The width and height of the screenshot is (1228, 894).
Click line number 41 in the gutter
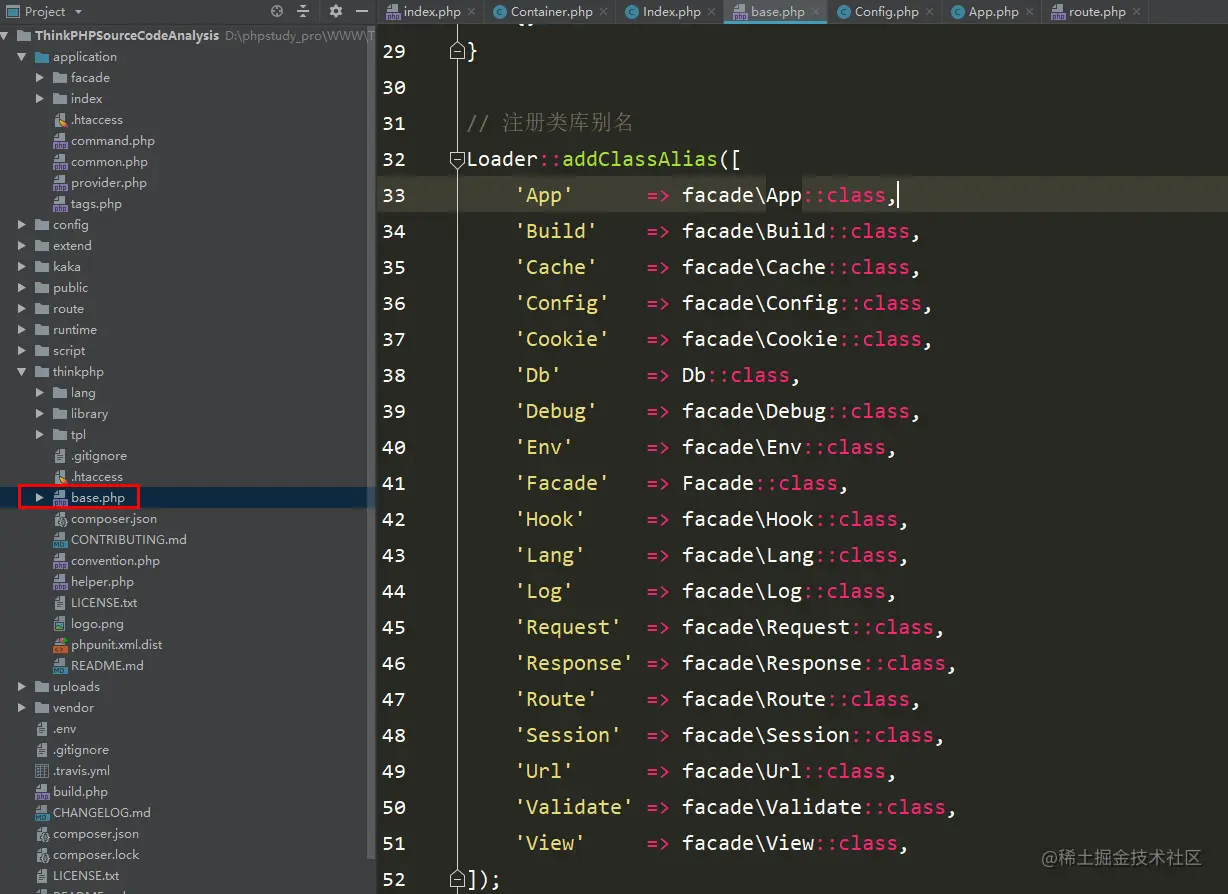coord(394,483)
